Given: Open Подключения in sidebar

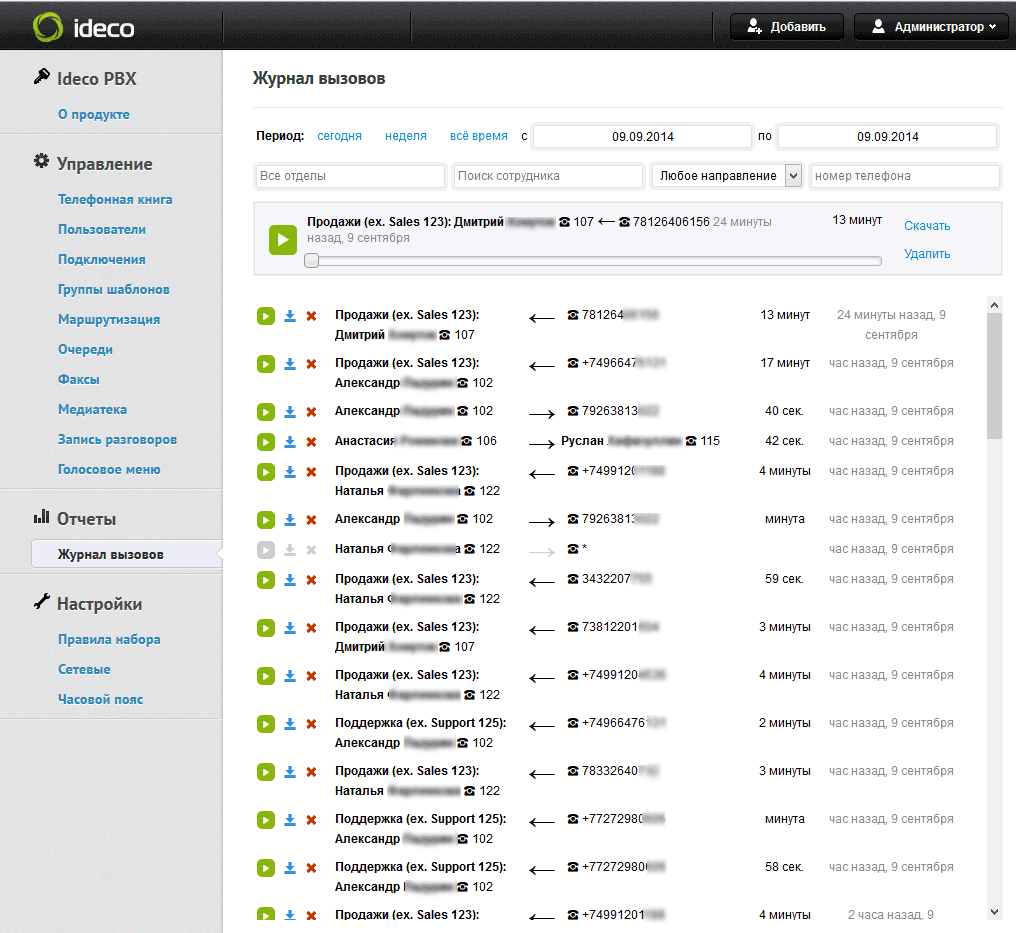Looking at the screenshot, I should (102, 259).
